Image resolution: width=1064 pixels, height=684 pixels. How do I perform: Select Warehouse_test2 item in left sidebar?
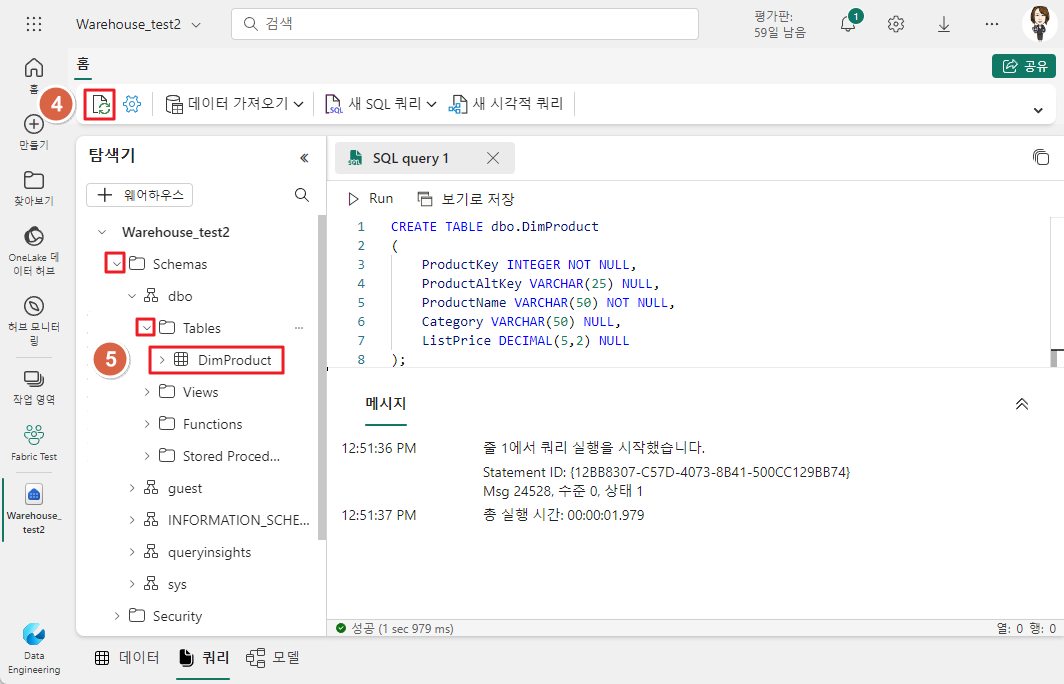point(34,509)
